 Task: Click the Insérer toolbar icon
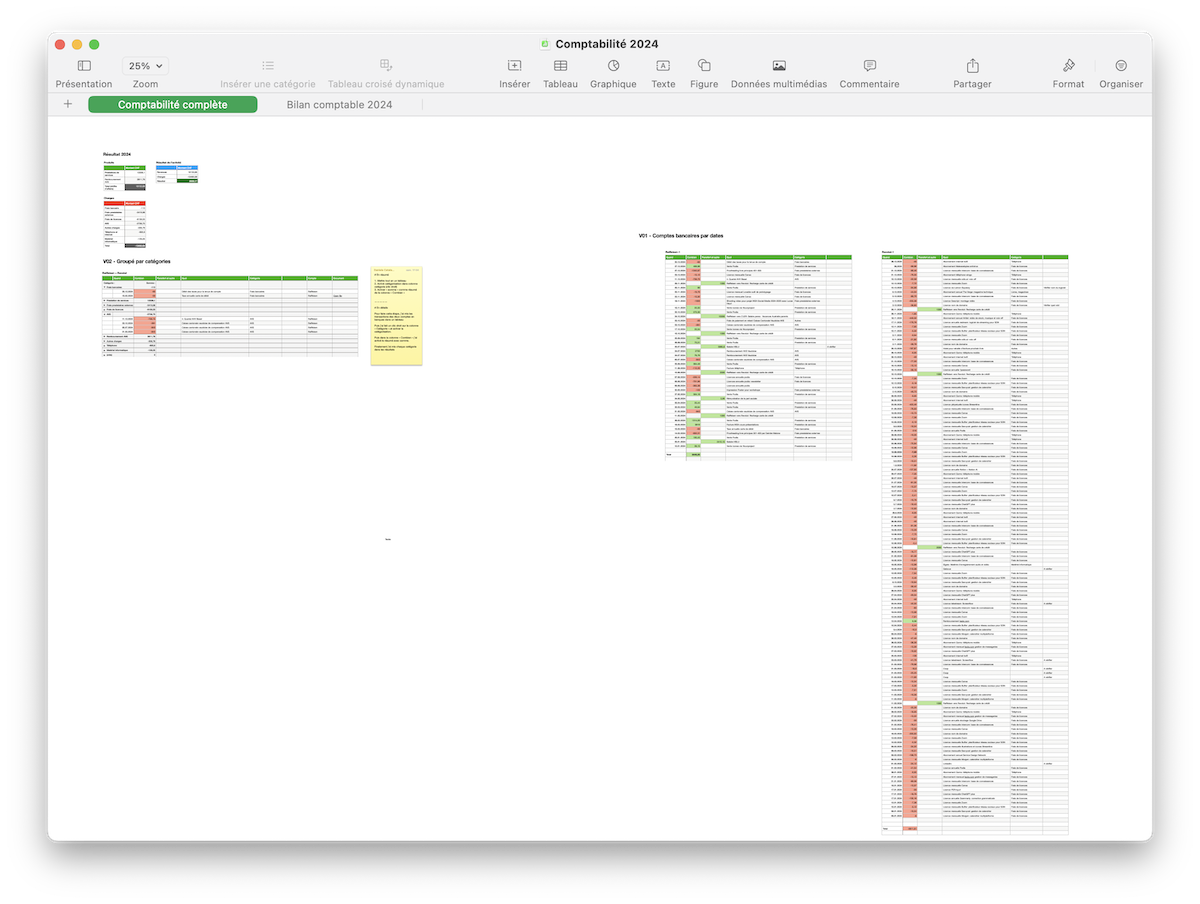(514, 66)
